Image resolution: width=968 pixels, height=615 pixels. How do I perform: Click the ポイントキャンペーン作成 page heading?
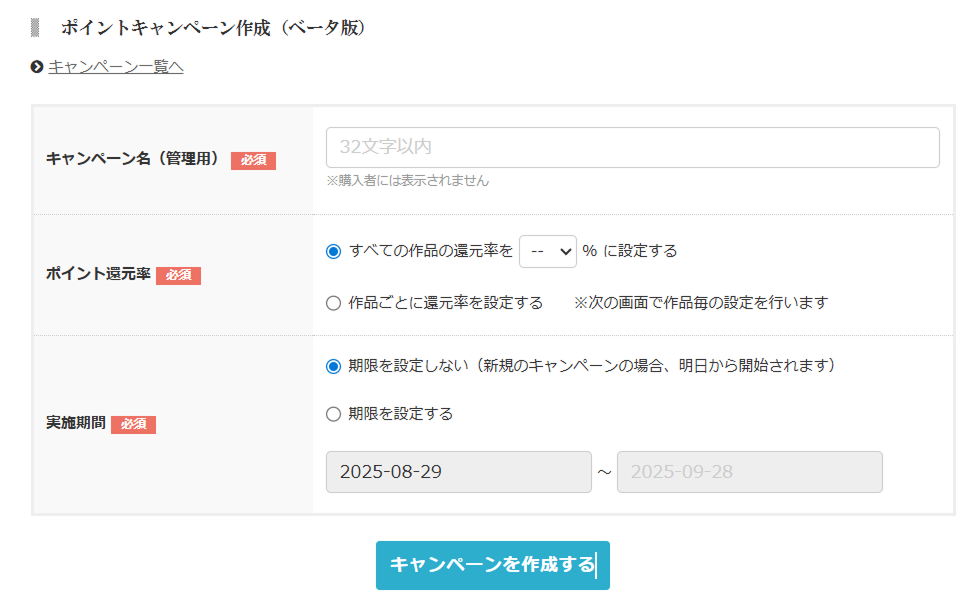[213, 28]
